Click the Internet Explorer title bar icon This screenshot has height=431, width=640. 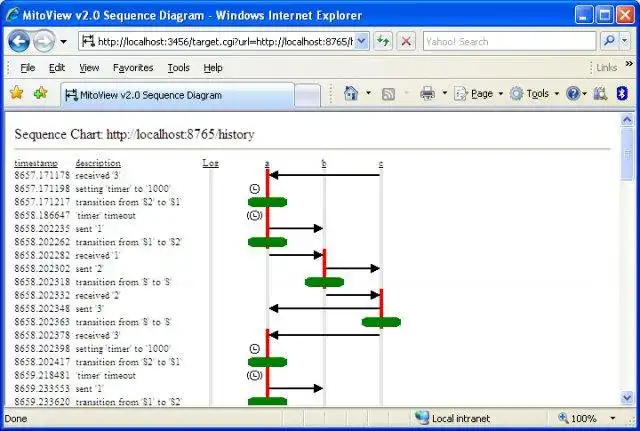[12, 15]
